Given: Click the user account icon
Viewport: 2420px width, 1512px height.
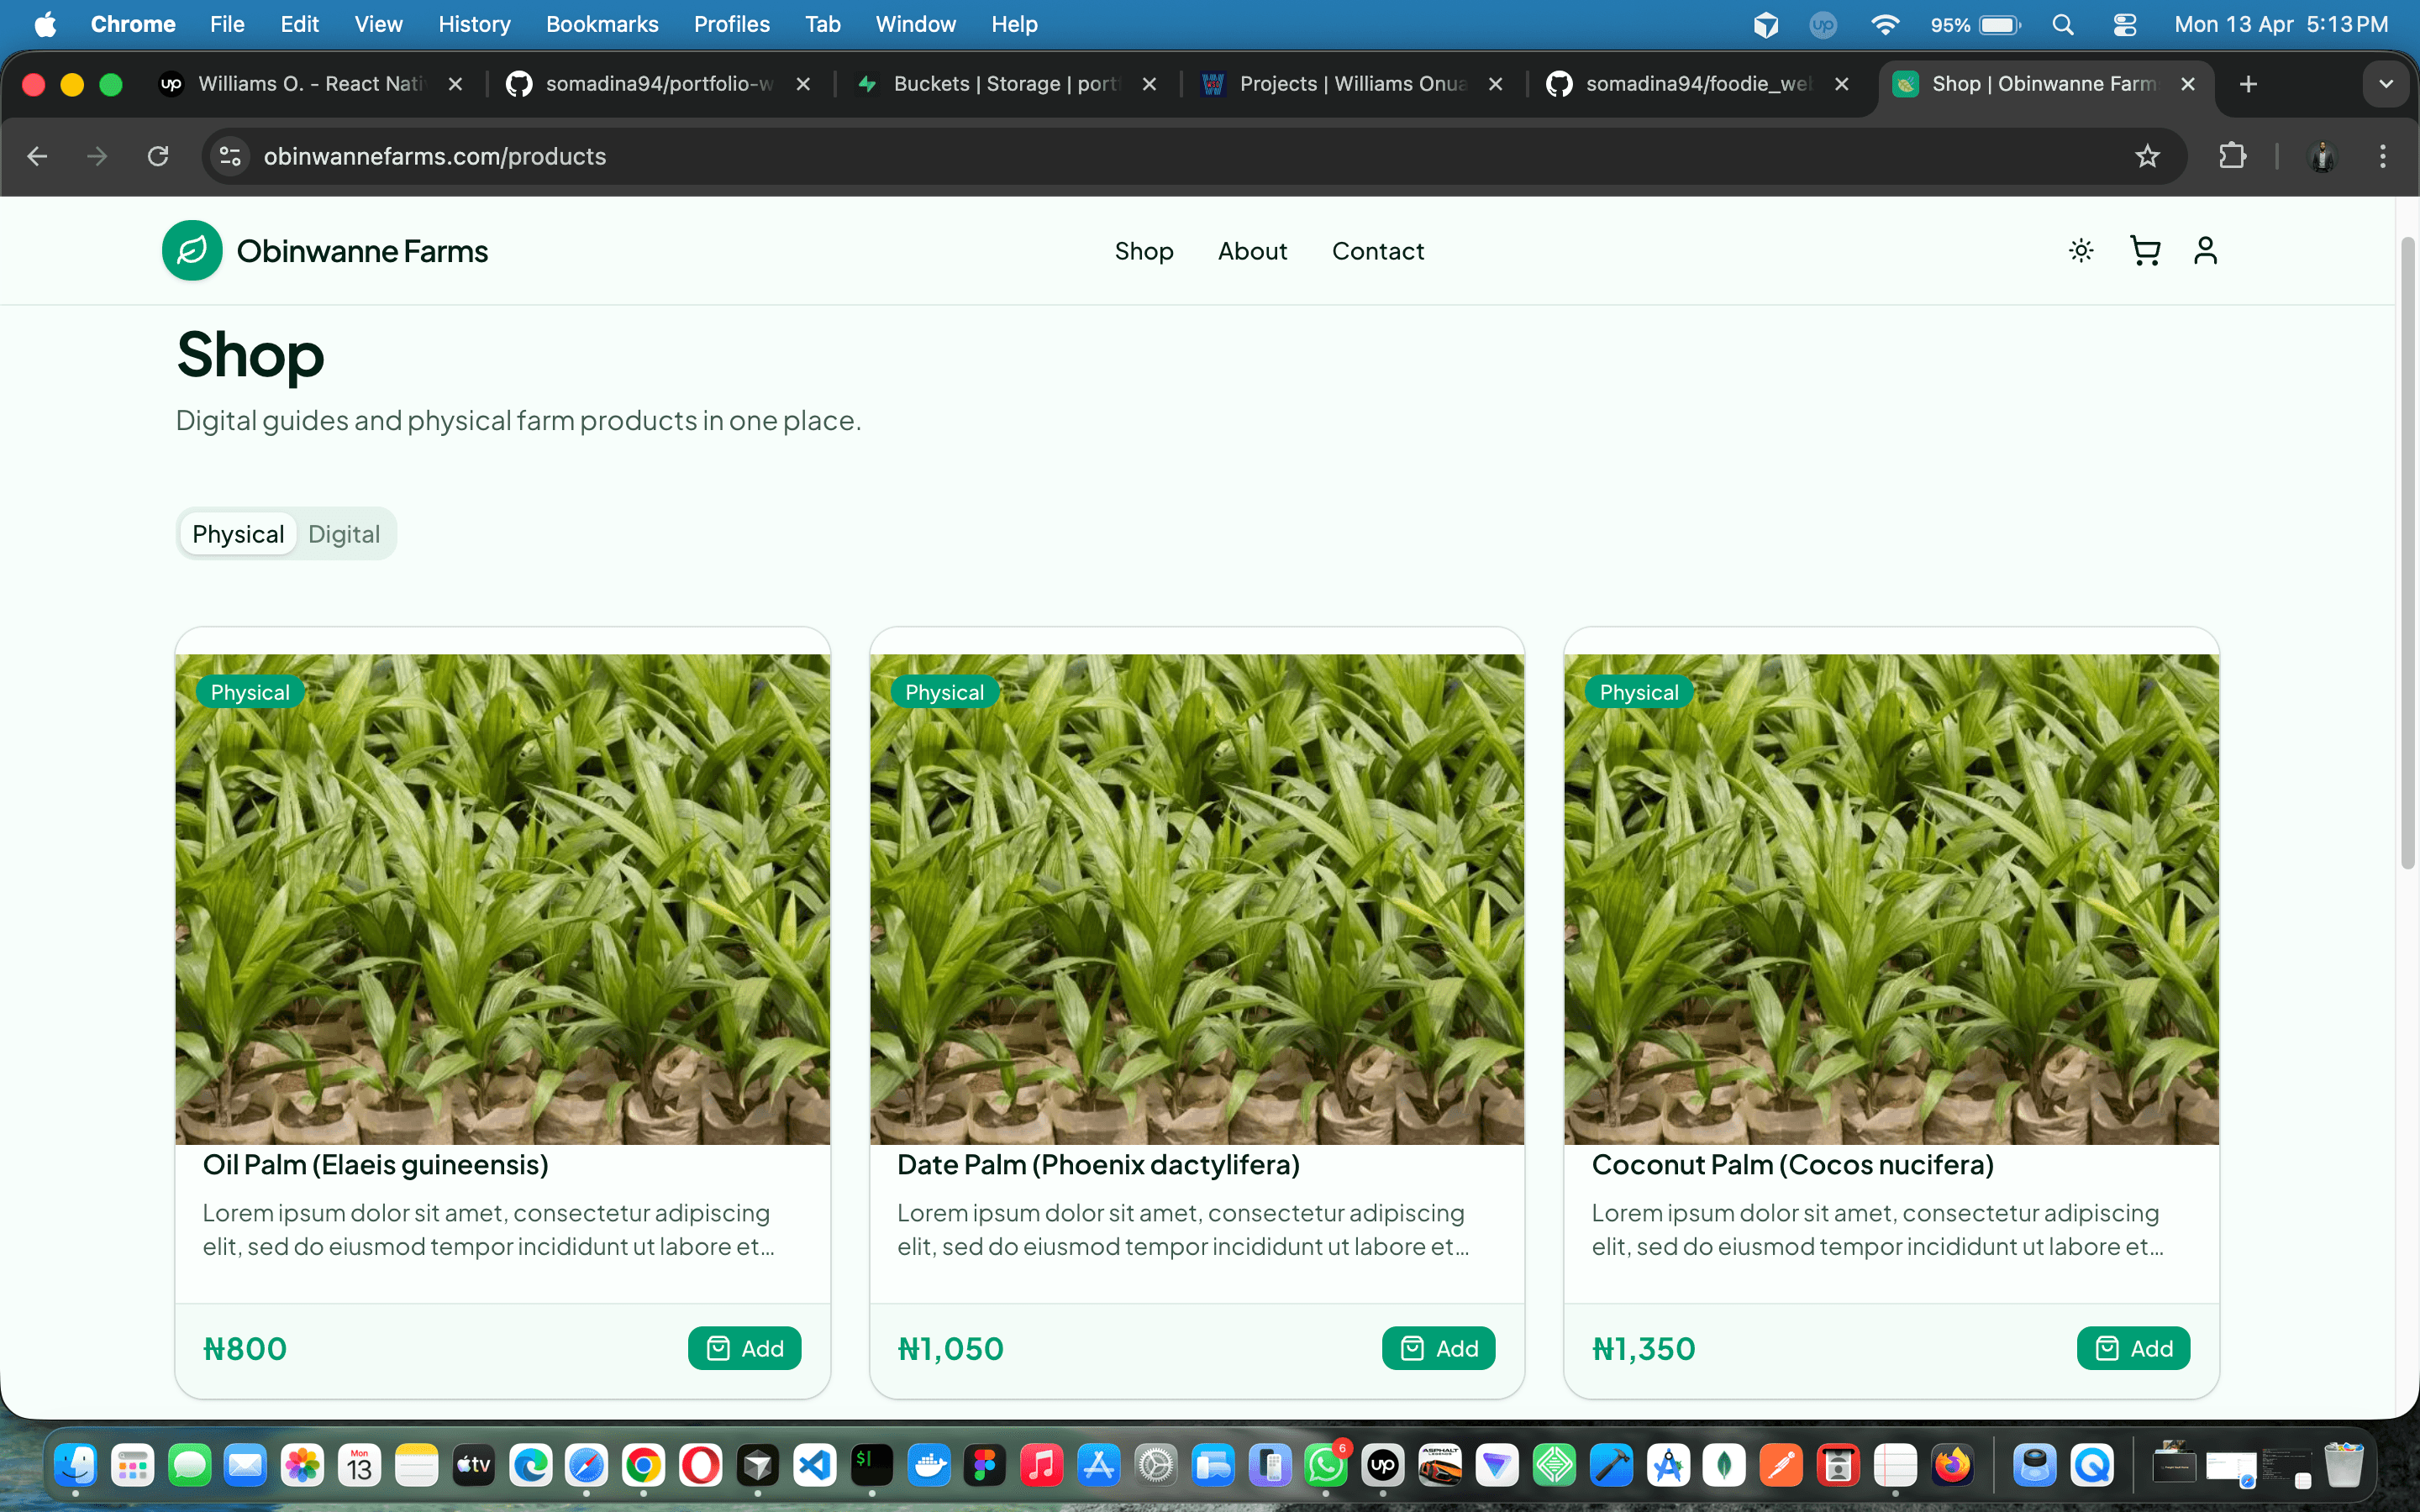Looking at the screenshot, I should coord(2206,251).
